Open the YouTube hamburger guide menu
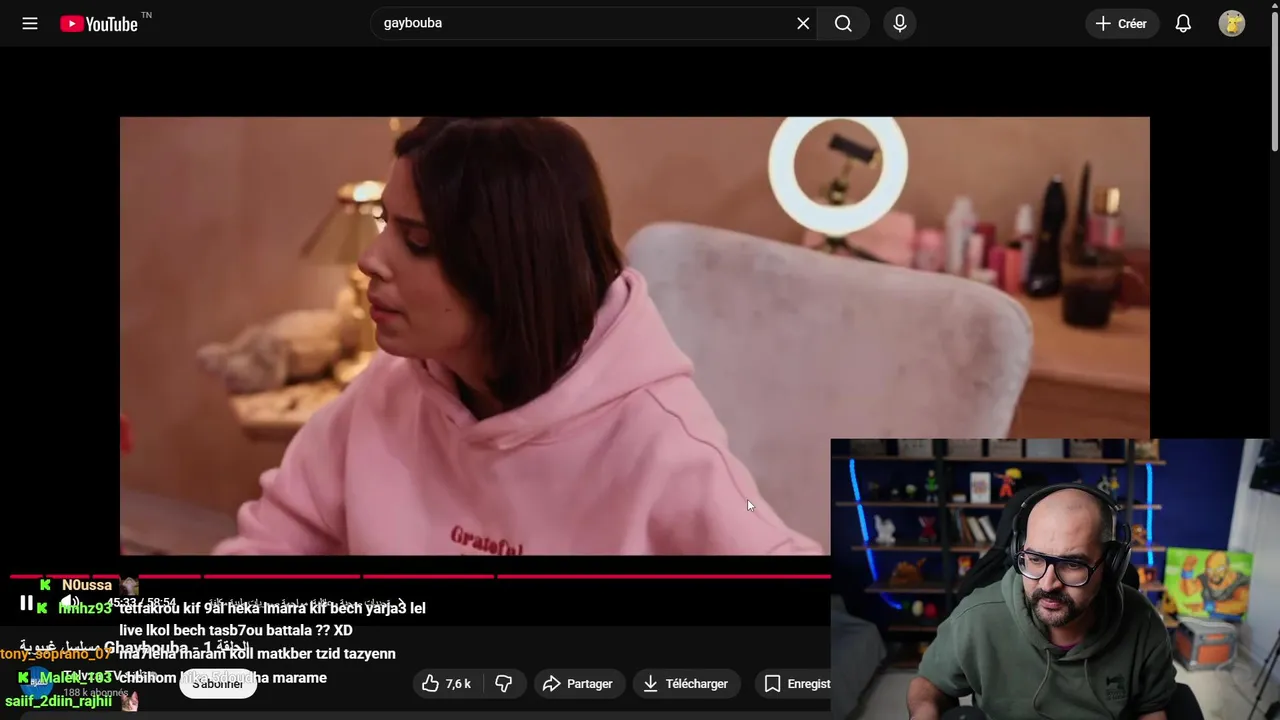This screenshot has height=720, width=1280. [x=30, y=24]
